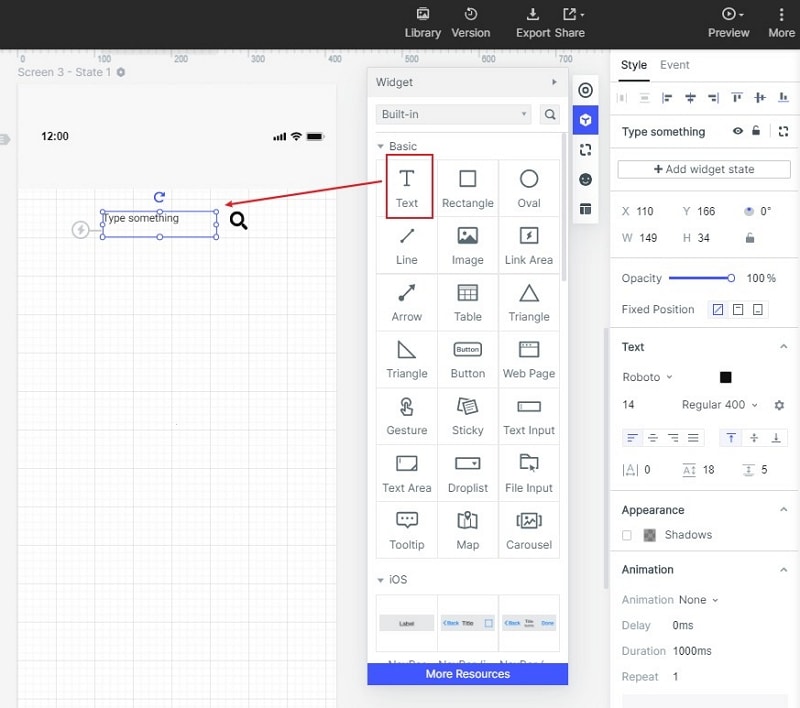Click the Gesture widget
800x708 pixels.
407,416
